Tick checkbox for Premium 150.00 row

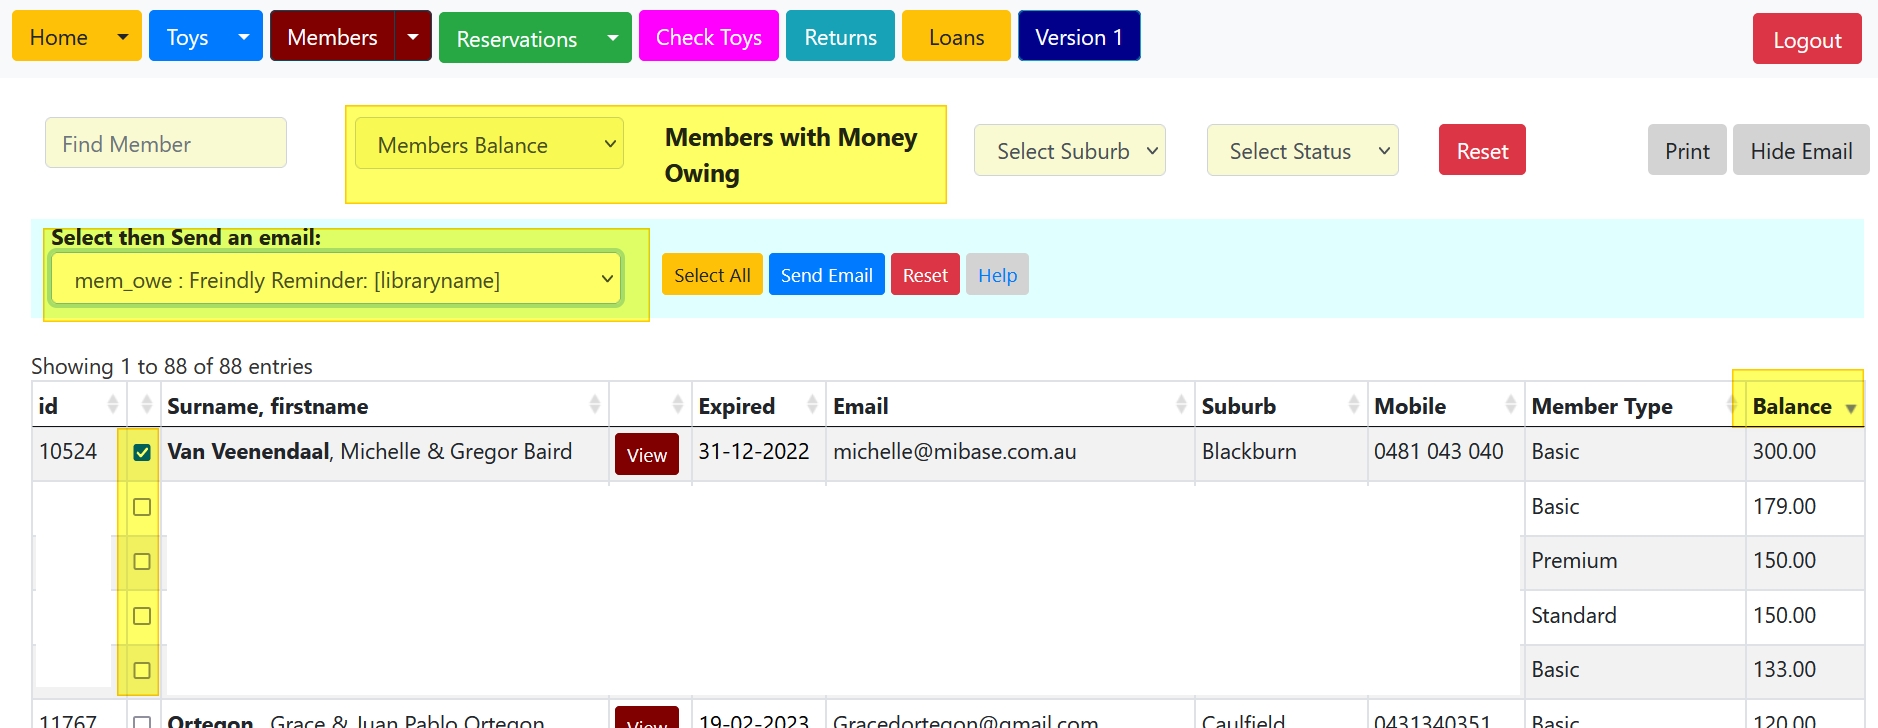click(x=142, y=562)
